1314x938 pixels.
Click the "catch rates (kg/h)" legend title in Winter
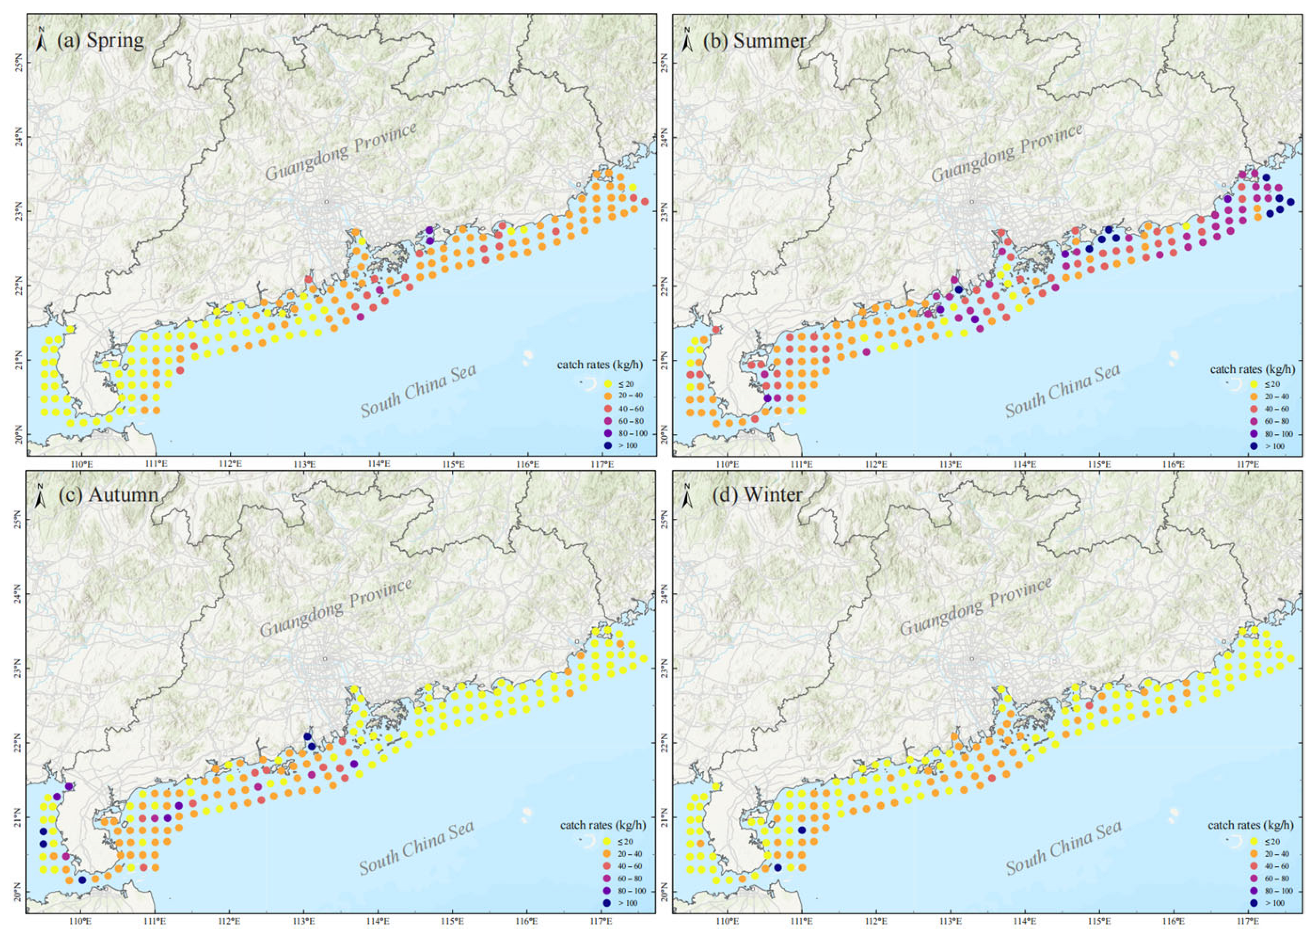1250,825
